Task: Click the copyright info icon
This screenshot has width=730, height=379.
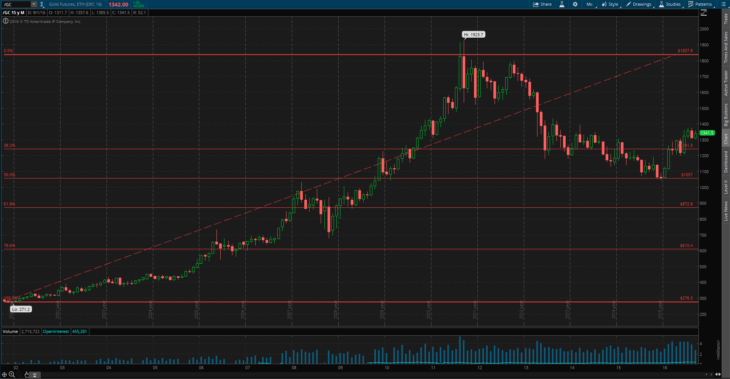Action: [x=6, y=21]
